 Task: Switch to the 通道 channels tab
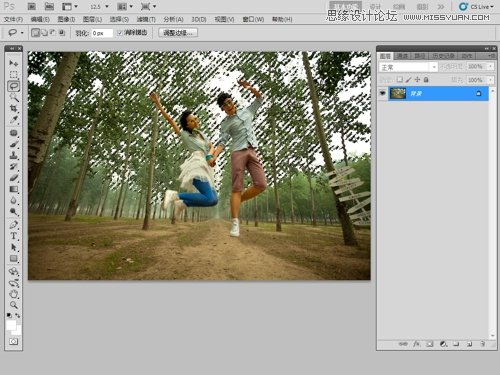[x=402, y=56]
